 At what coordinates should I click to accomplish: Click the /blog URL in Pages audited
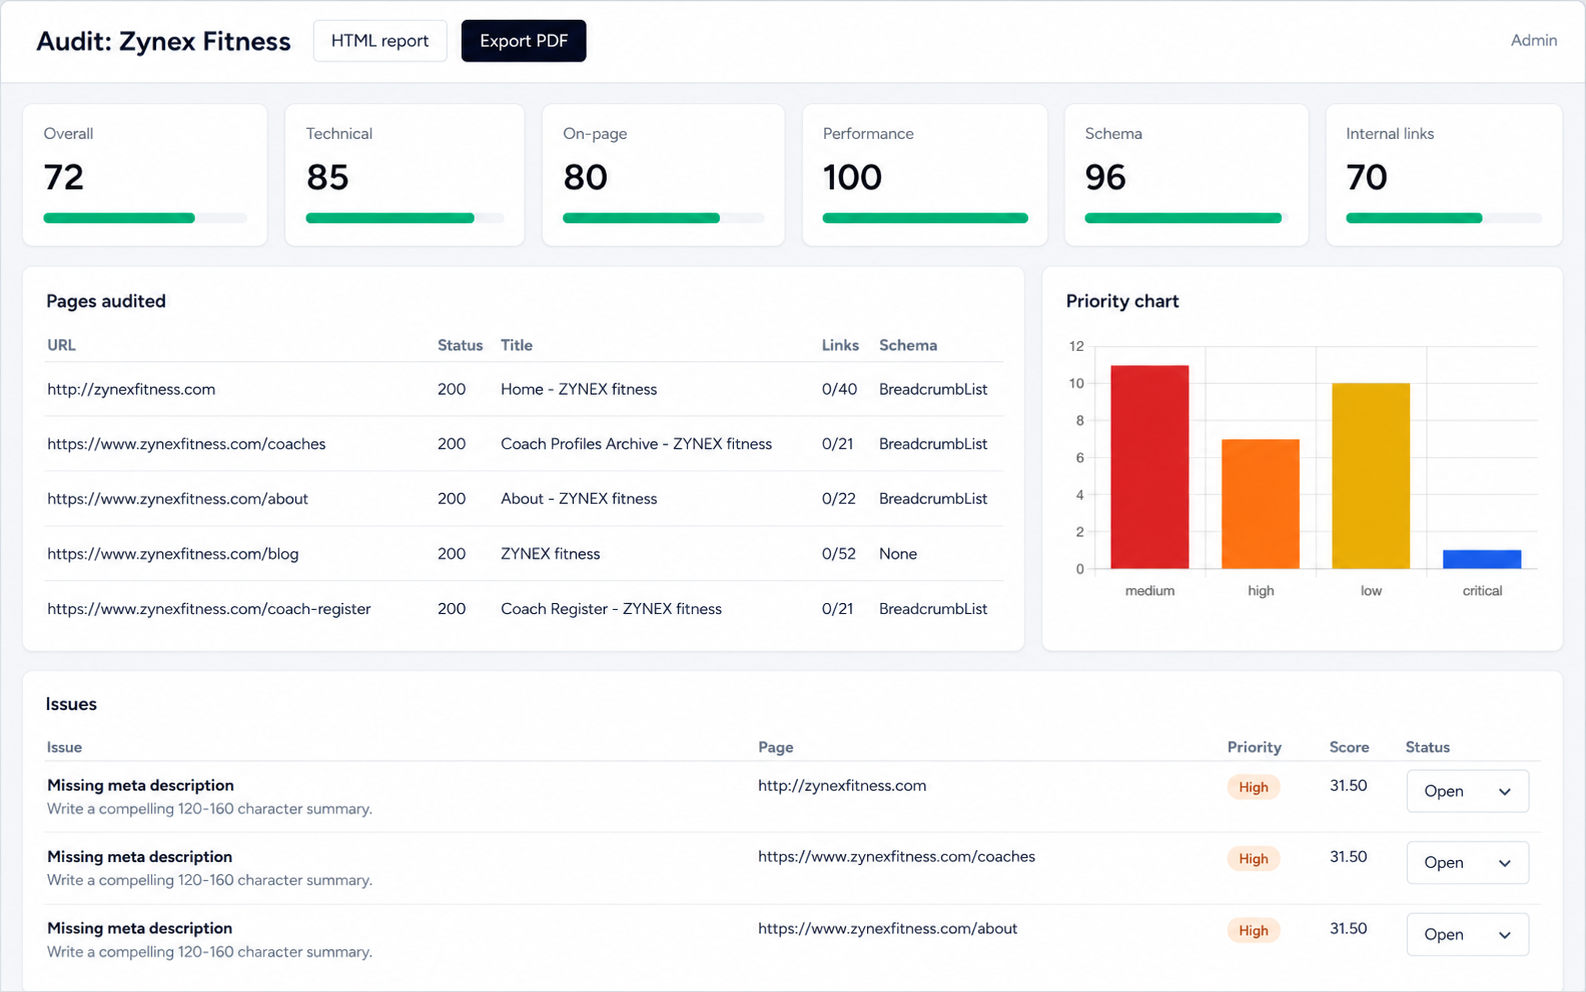coord(173,554)
